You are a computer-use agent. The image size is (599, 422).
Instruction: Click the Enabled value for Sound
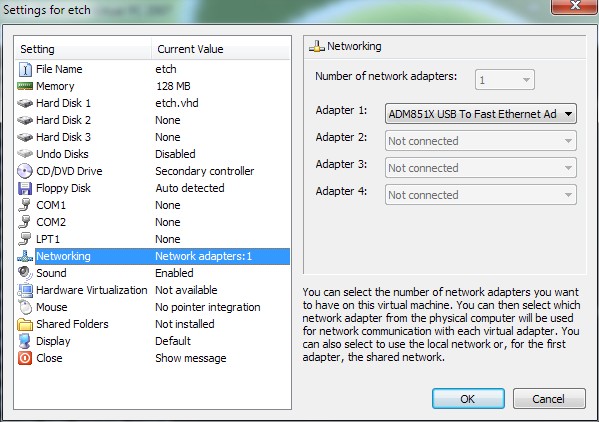pyautogui.click(x=174, y=273)
